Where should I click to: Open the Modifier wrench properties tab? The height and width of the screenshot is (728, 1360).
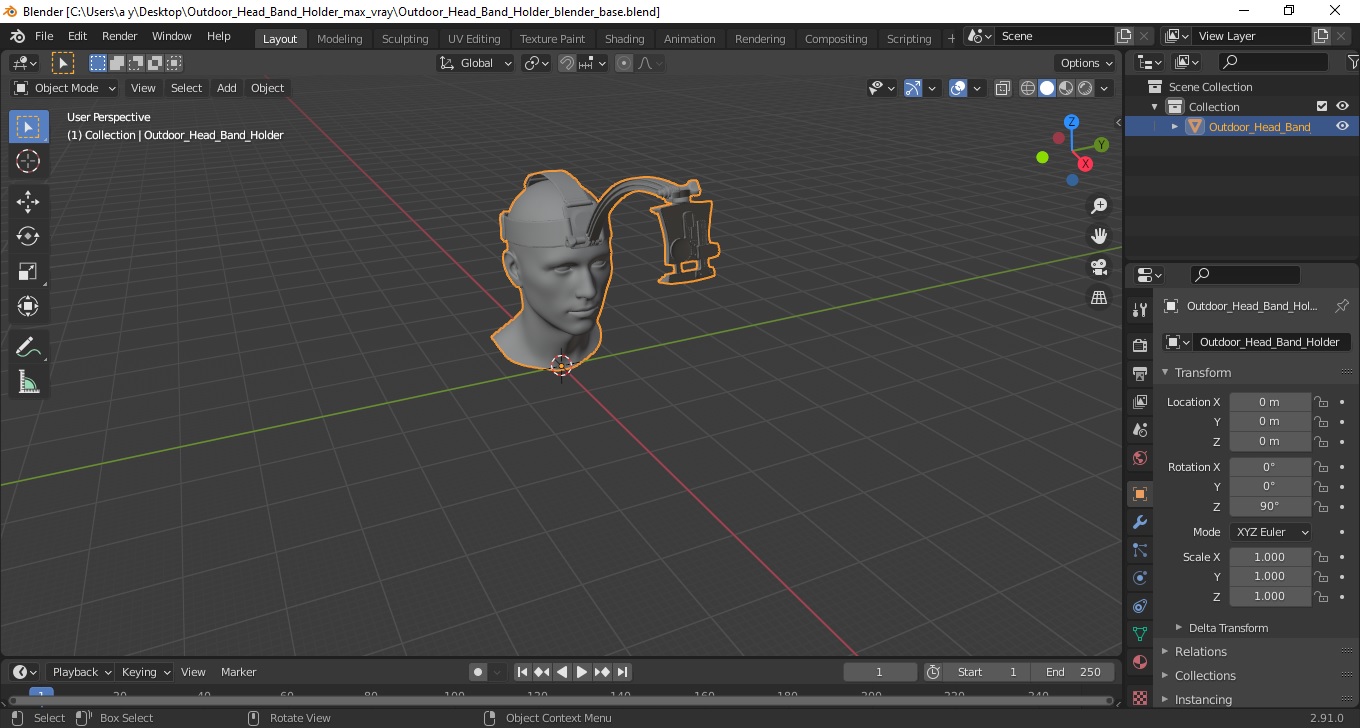(1139, 522)
